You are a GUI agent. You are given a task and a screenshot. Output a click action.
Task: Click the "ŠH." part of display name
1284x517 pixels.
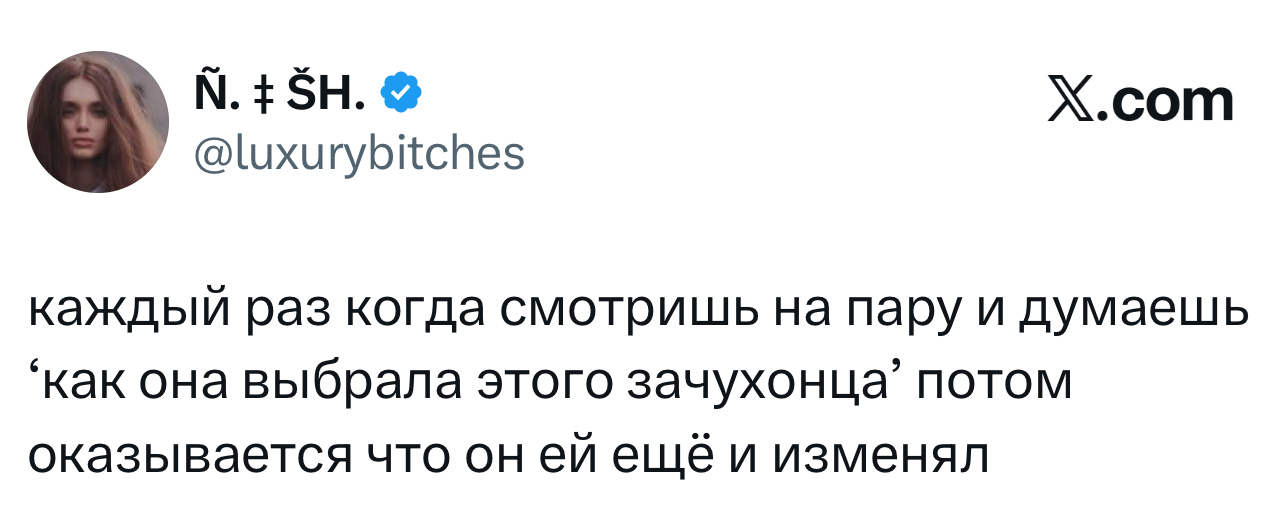pos(324,96)
